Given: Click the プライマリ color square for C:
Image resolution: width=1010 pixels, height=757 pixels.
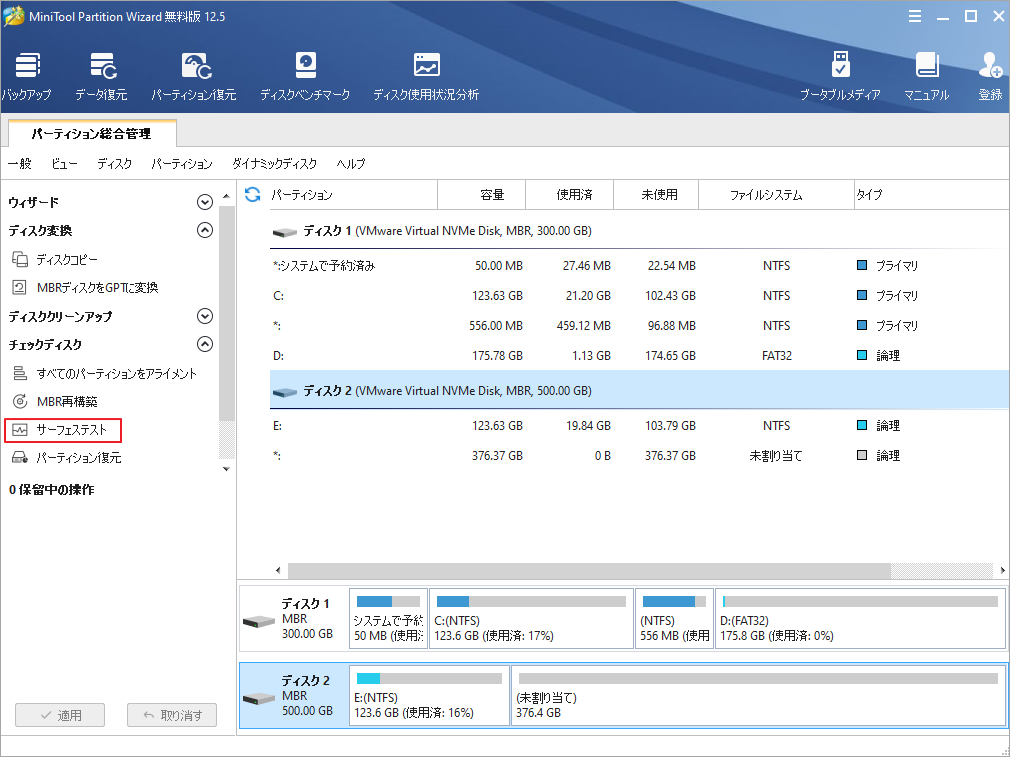Looking at the screenshot, I should 862,295.
